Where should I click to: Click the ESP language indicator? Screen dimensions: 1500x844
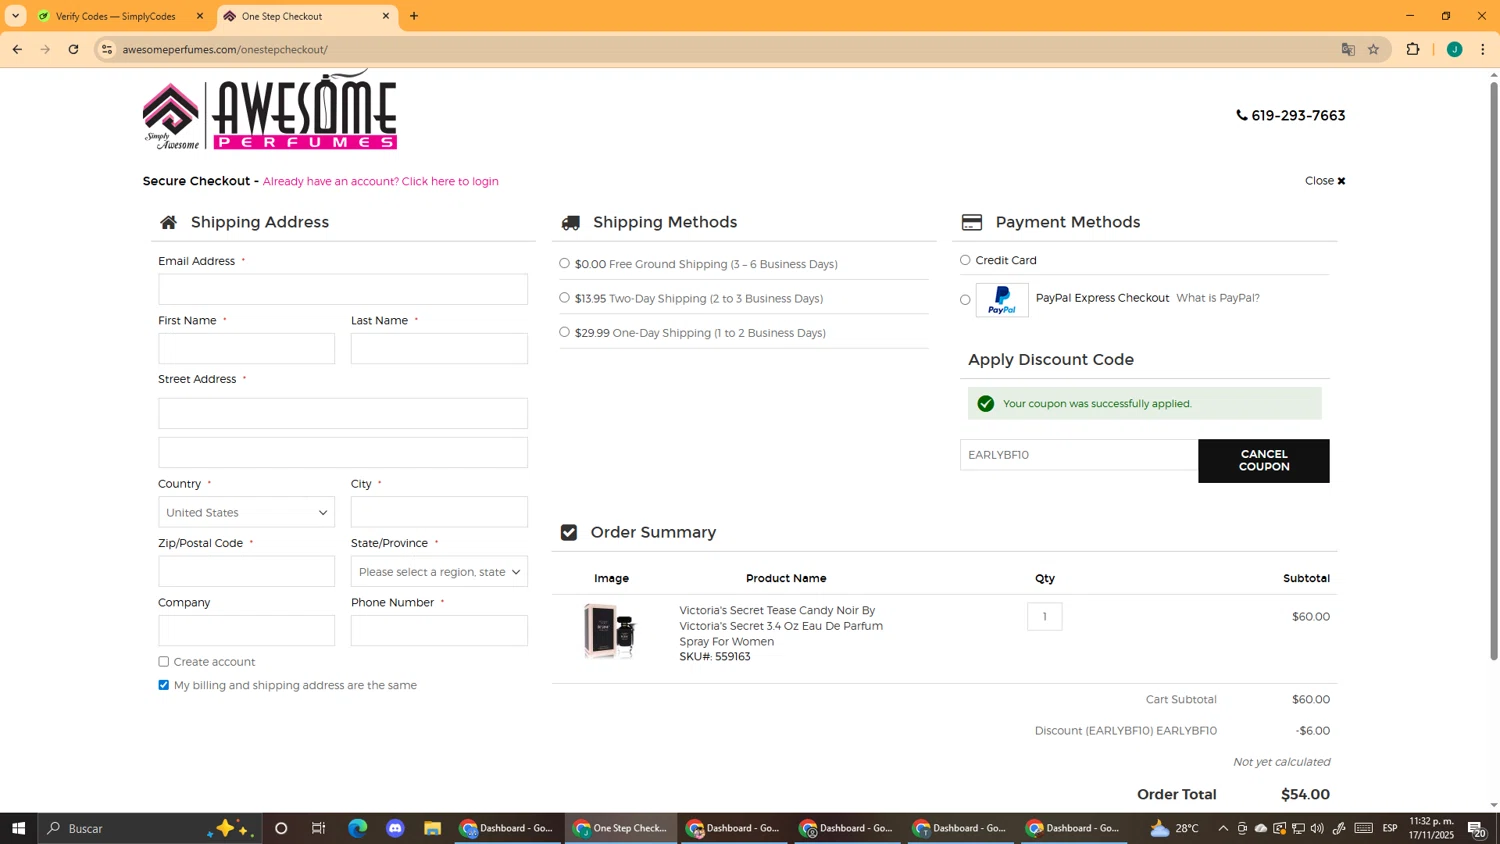coord(1390,828)
